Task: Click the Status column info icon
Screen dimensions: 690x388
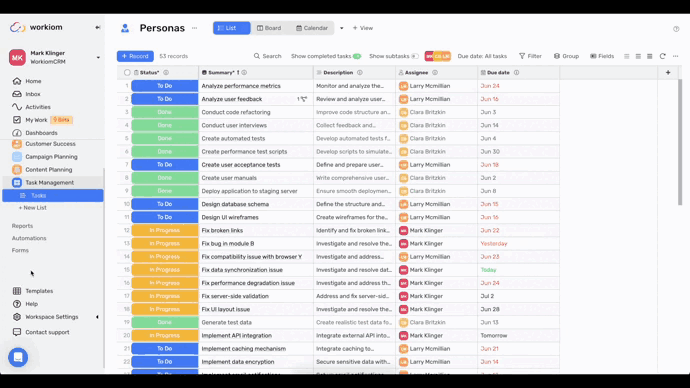Action: coord(166,73)
